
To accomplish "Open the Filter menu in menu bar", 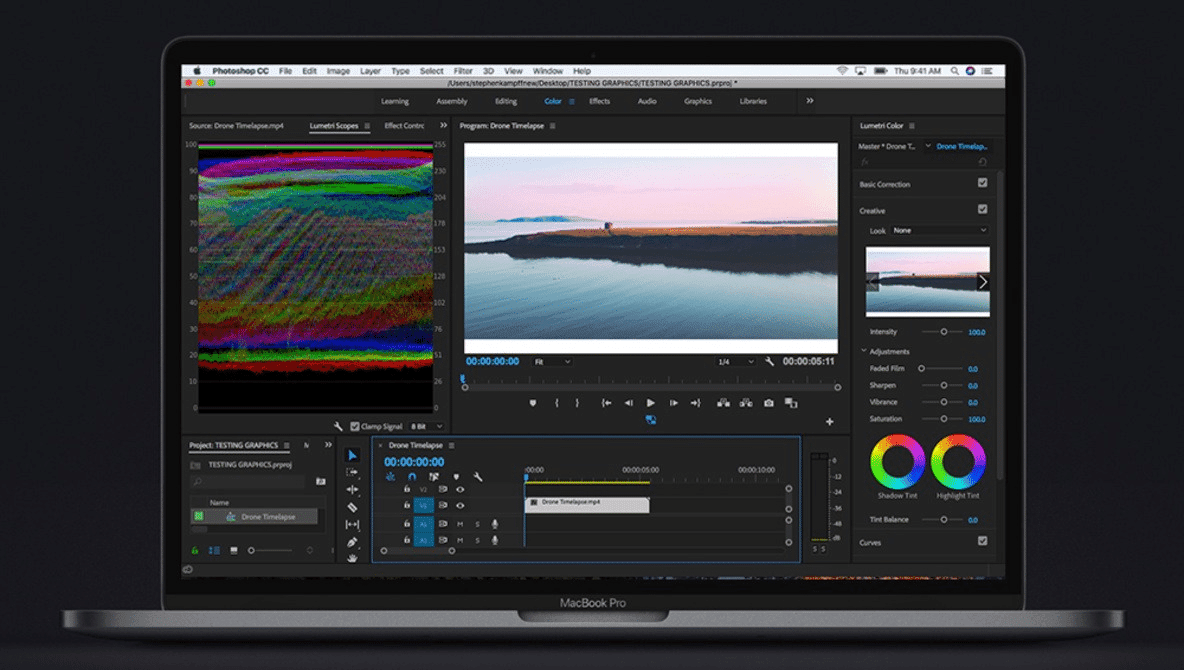I will coord(463,71).
